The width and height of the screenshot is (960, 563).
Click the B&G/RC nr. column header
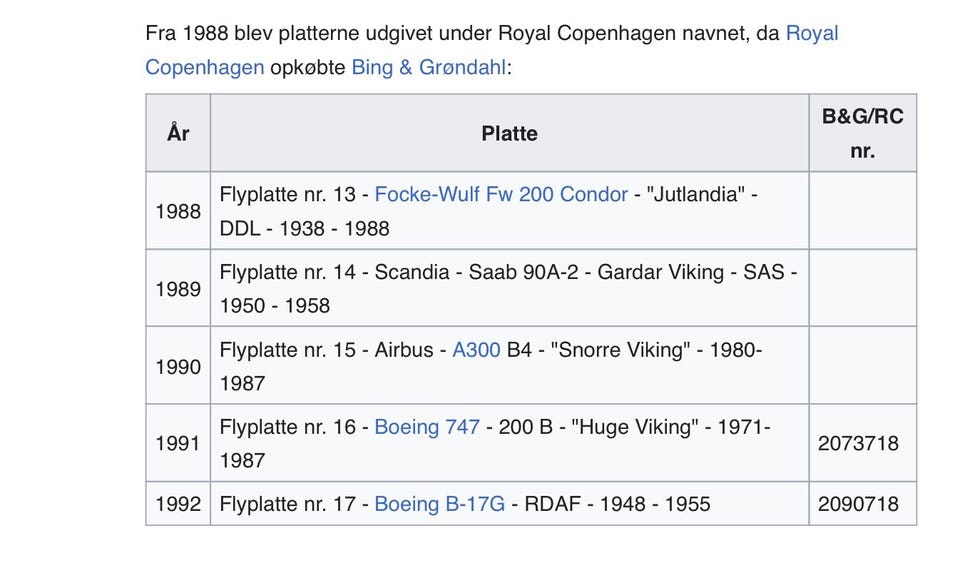tap(862, 133)
